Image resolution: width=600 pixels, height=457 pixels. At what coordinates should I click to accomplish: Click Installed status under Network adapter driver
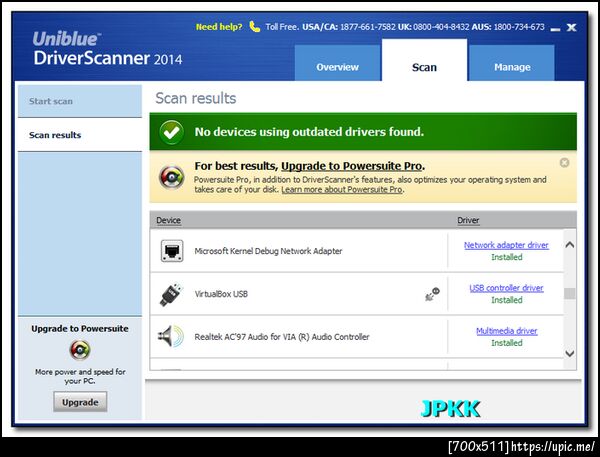[x=507, y=257]
